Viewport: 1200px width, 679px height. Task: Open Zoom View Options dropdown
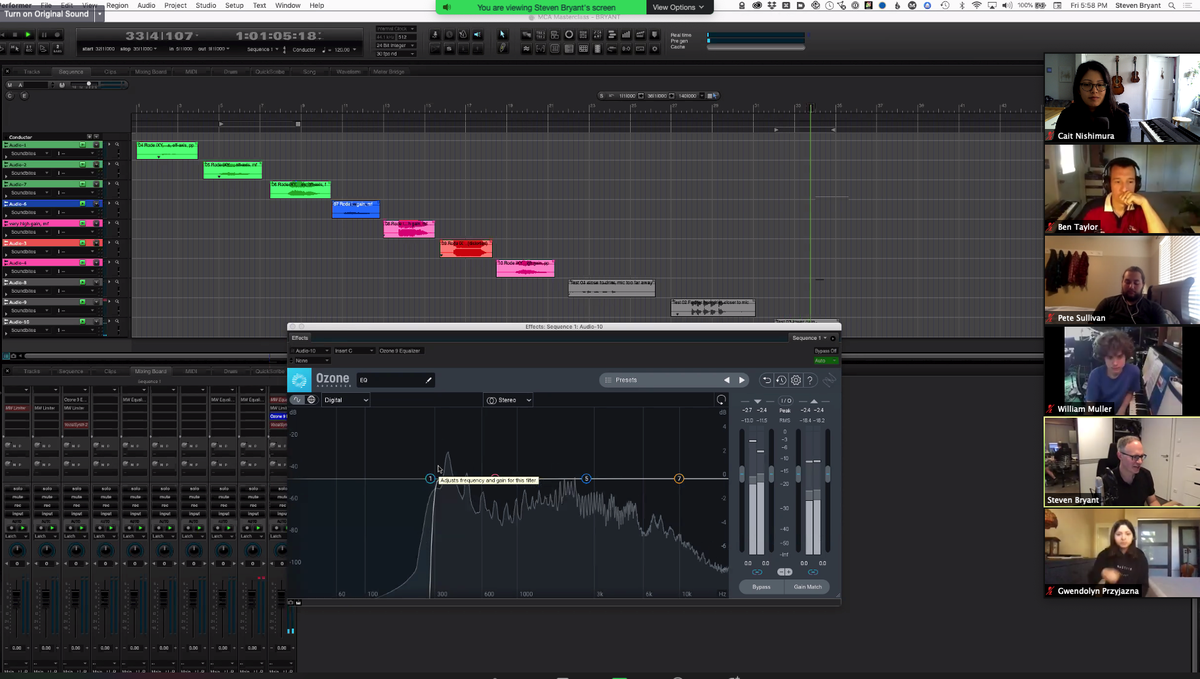click(678, 7)
